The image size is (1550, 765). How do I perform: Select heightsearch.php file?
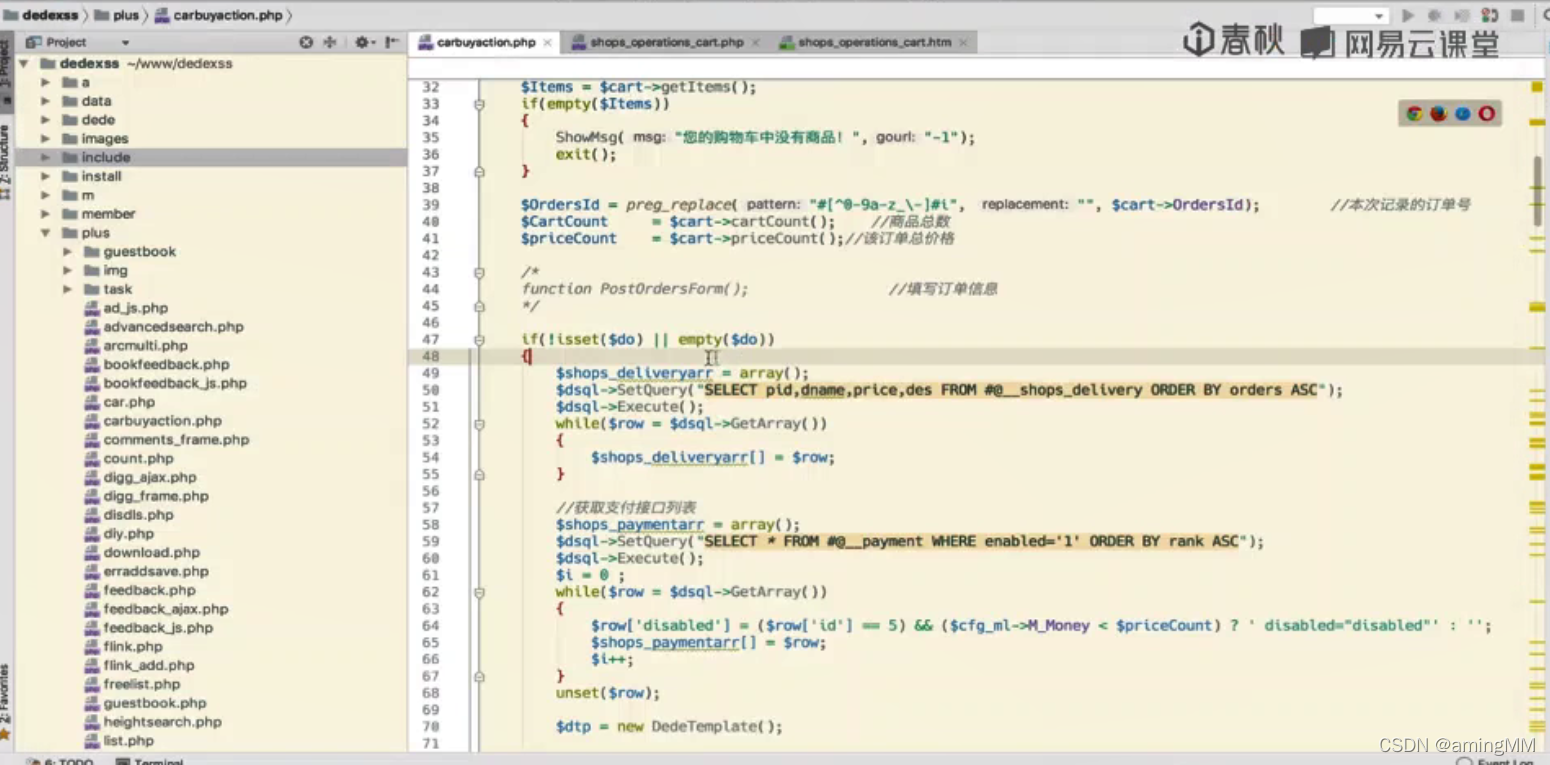[x=163, y=722]
